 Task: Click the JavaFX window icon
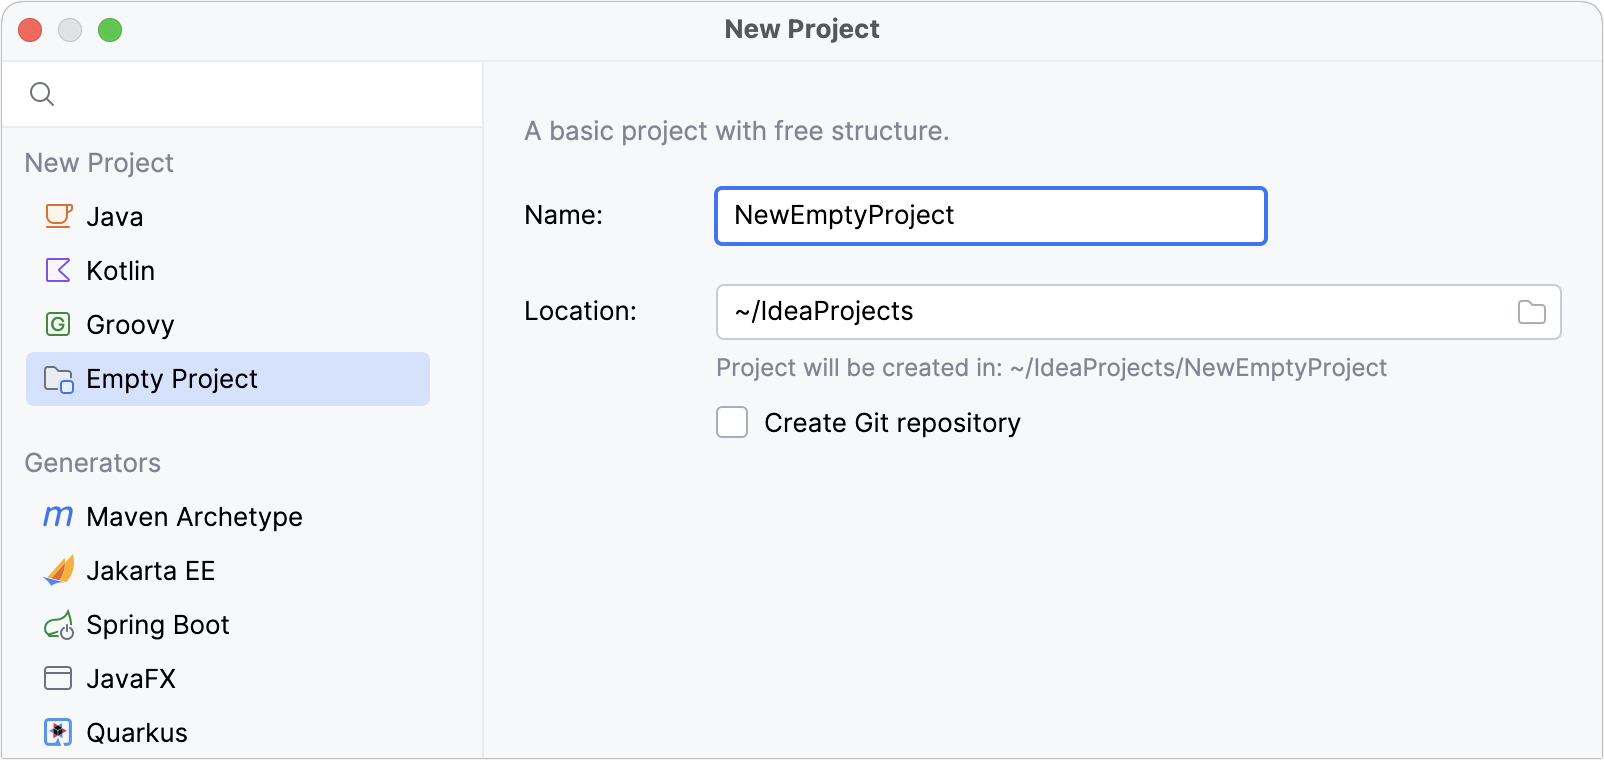coord(58,678)
